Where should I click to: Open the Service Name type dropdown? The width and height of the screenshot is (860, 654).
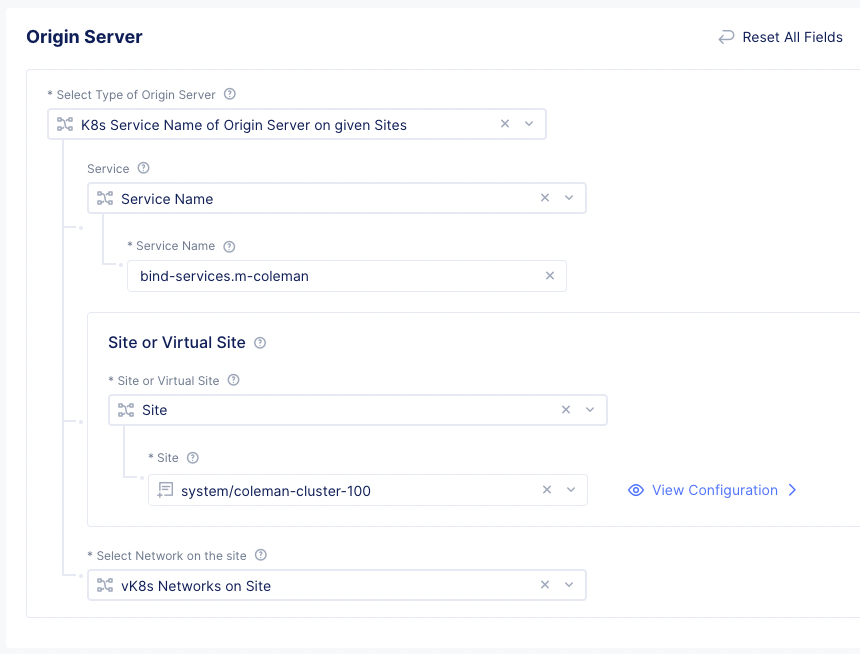[569, 198]
